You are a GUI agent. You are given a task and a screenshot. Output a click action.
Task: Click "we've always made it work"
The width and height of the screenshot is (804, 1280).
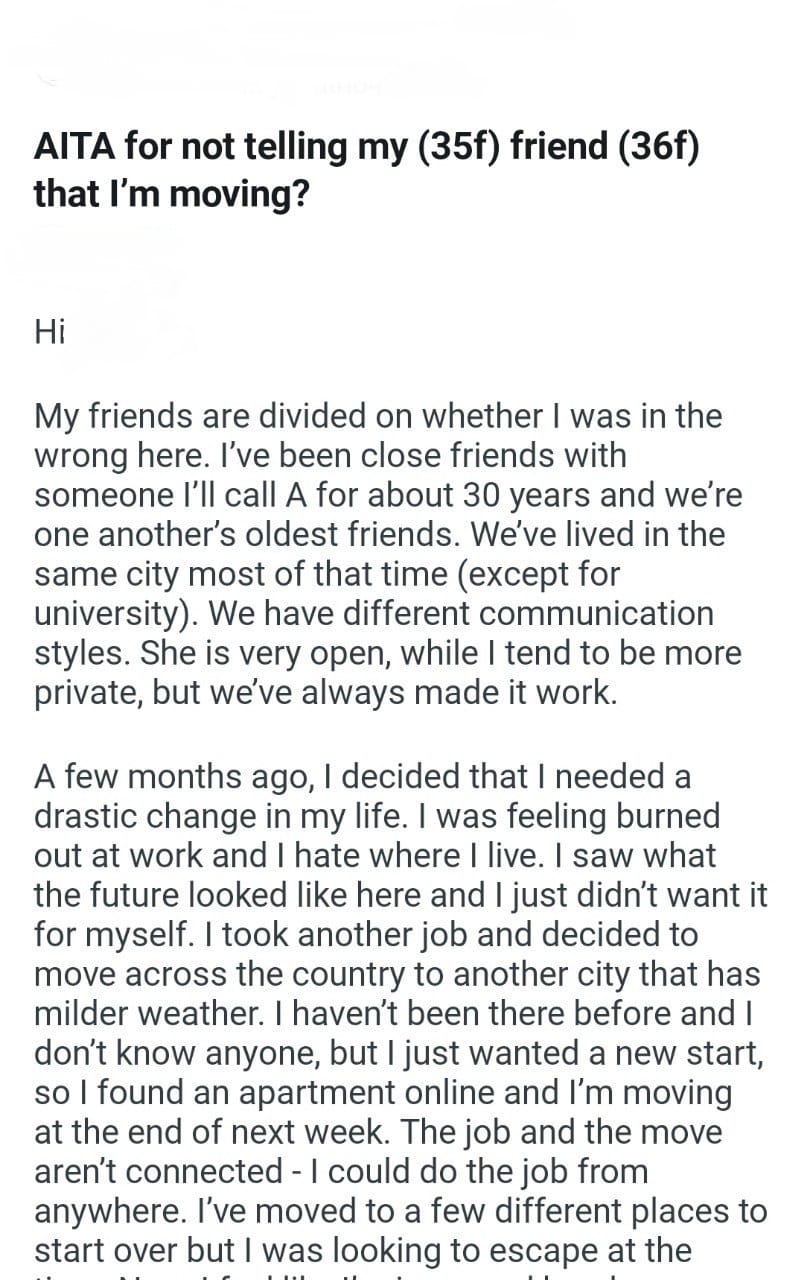[450, 693]
